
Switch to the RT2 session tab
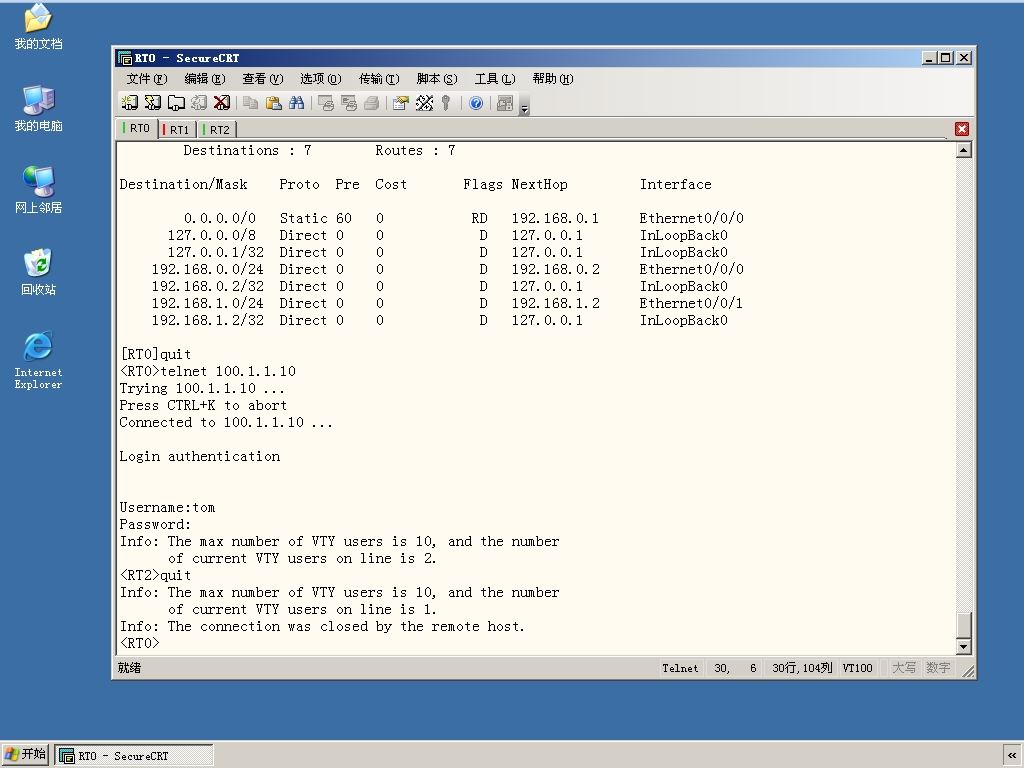coord(217,129)
